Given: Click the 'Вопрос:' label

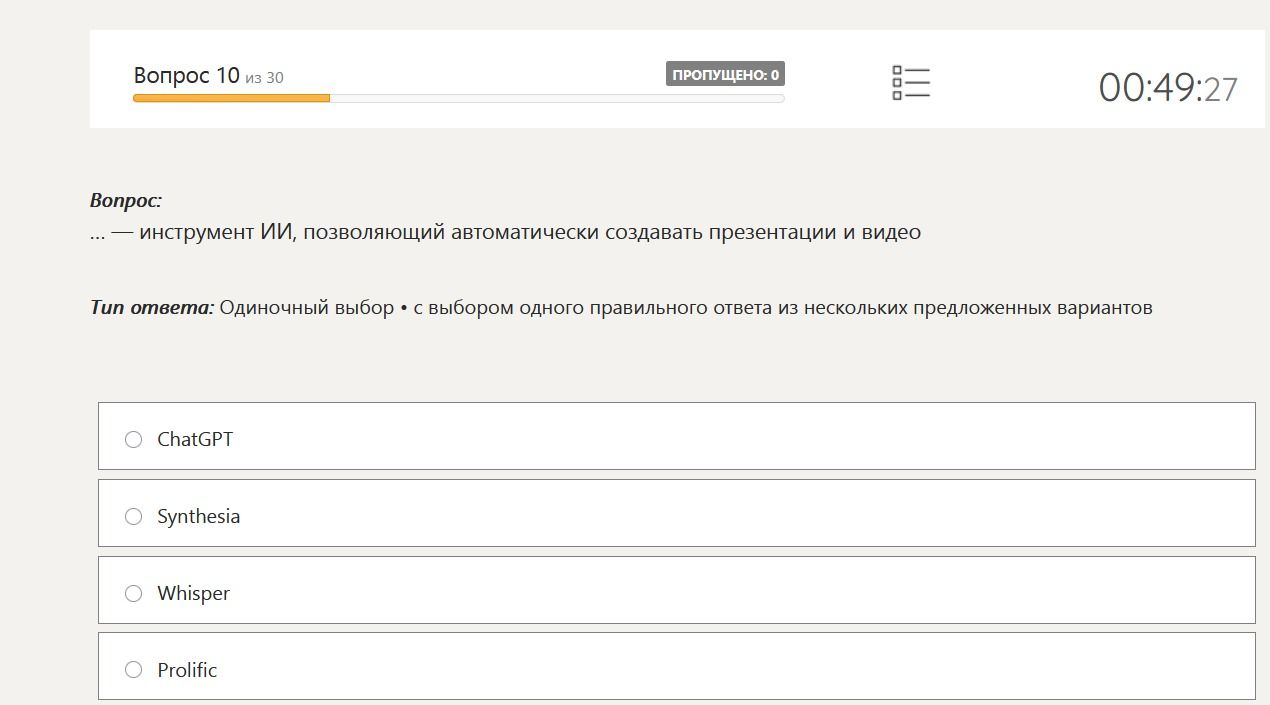Looking at the screenshot, I should [126, 200].
